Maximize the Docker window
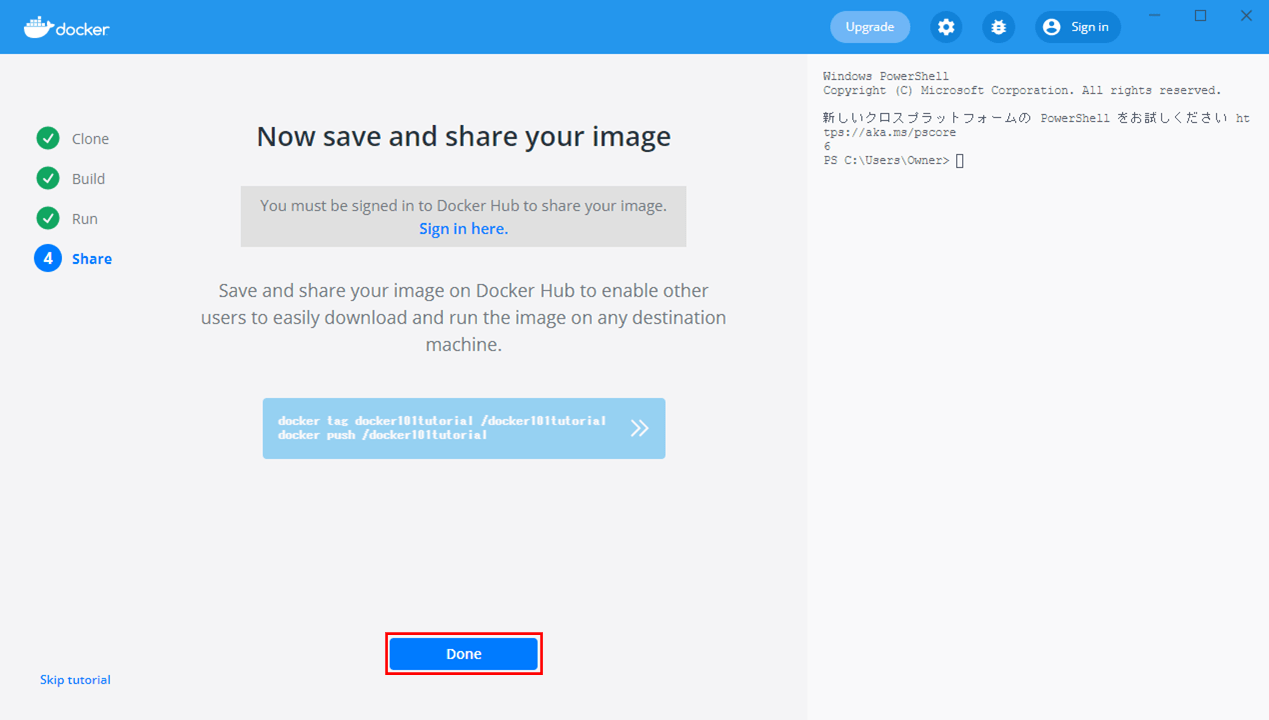The height and width of the screenshot is (720, 1269). click(x=1201, y=15)
